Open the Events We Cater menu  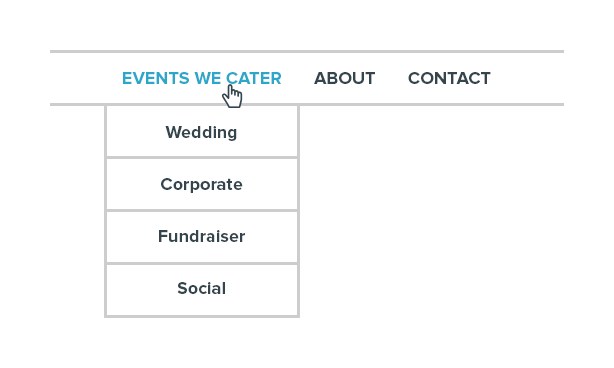point(202,78)
